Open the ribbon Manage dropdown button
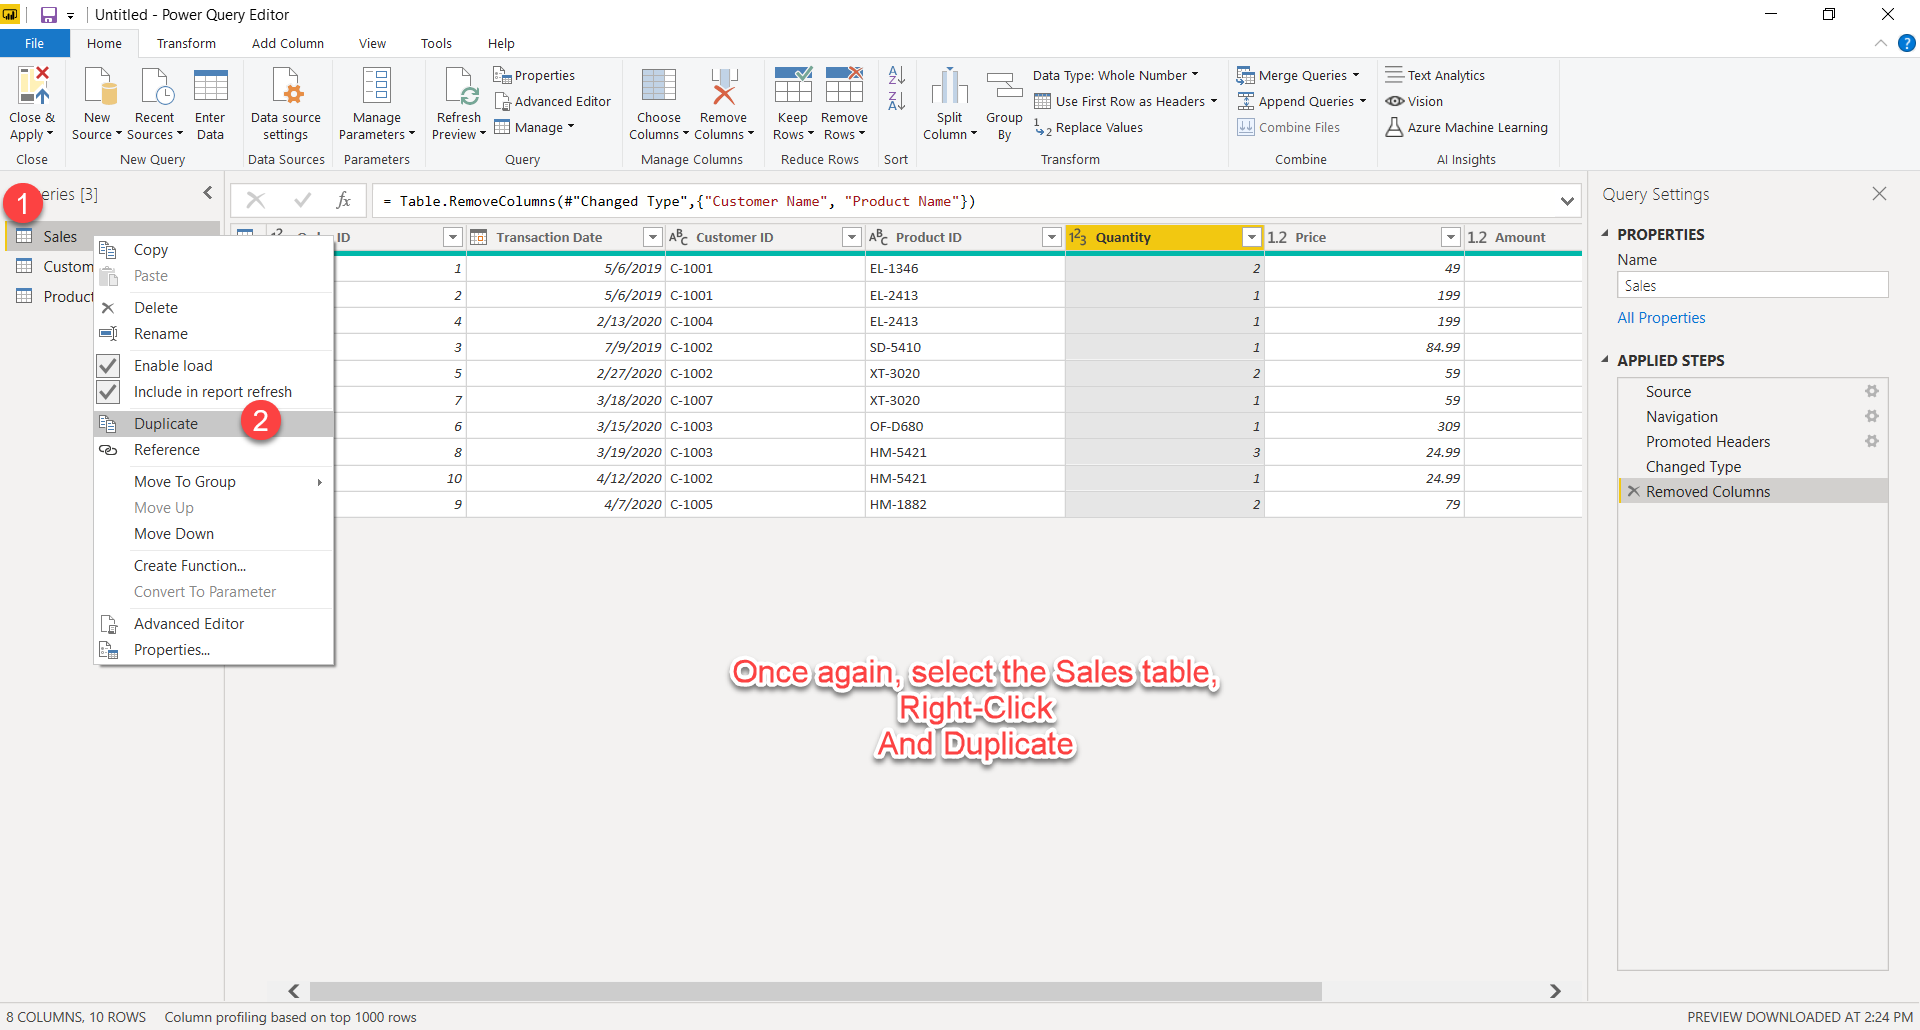 (x=535, y=127)
